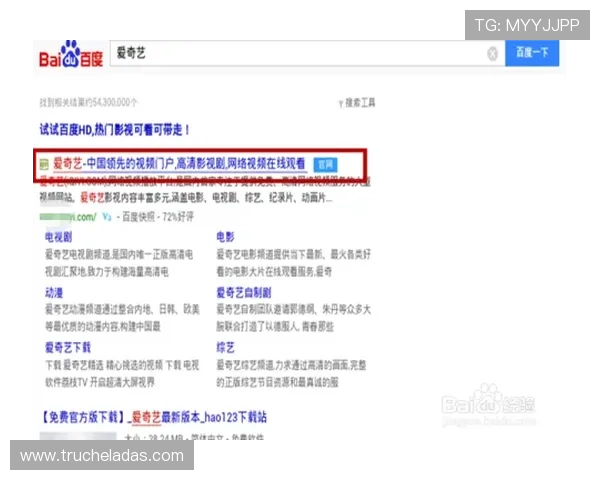Open the 百度快照 cached page link
The image size is (600, 480).
138,217
